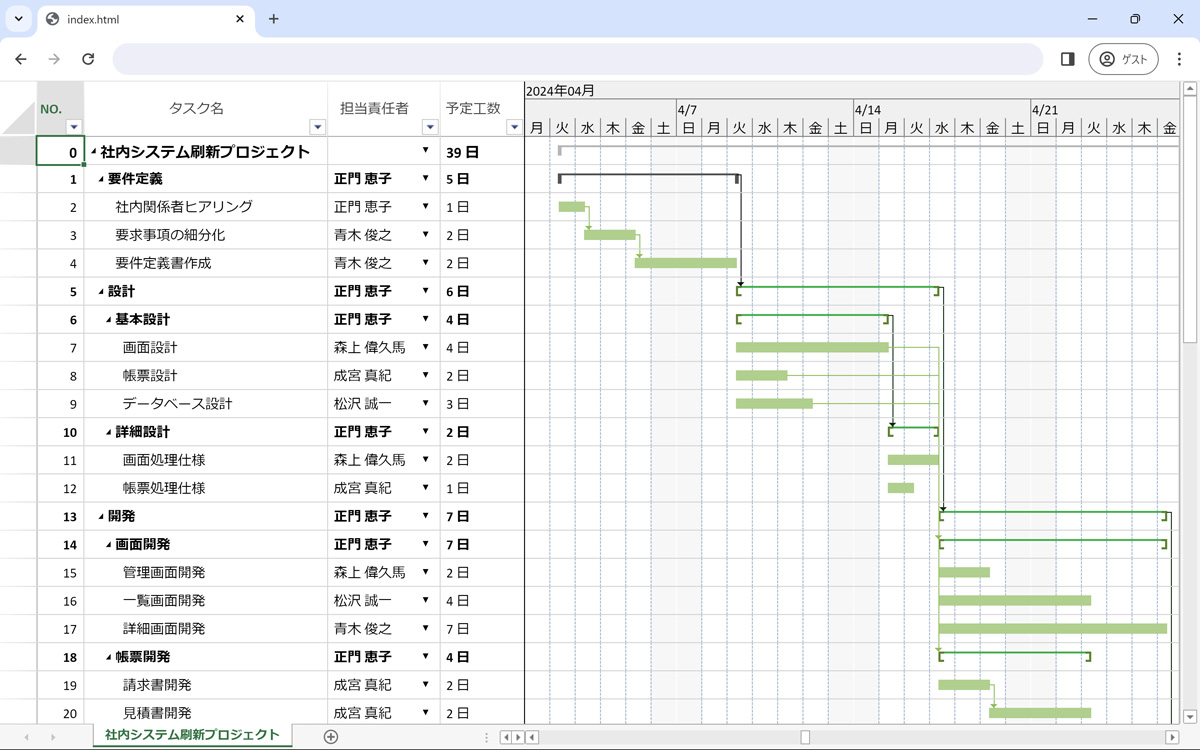This screenshot has width=1200, height=750.
Task: Click the browser back arrow icon
Action: point(20,59)
